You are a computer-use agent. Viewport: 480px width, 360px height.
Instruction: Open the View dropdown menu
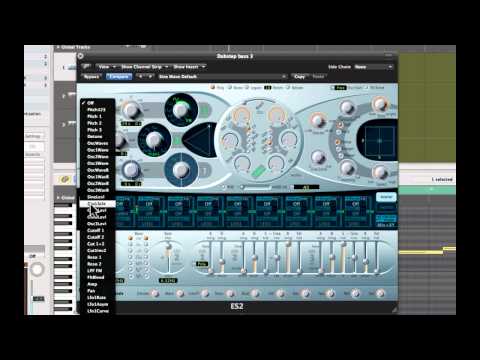(x=107, y=67)
